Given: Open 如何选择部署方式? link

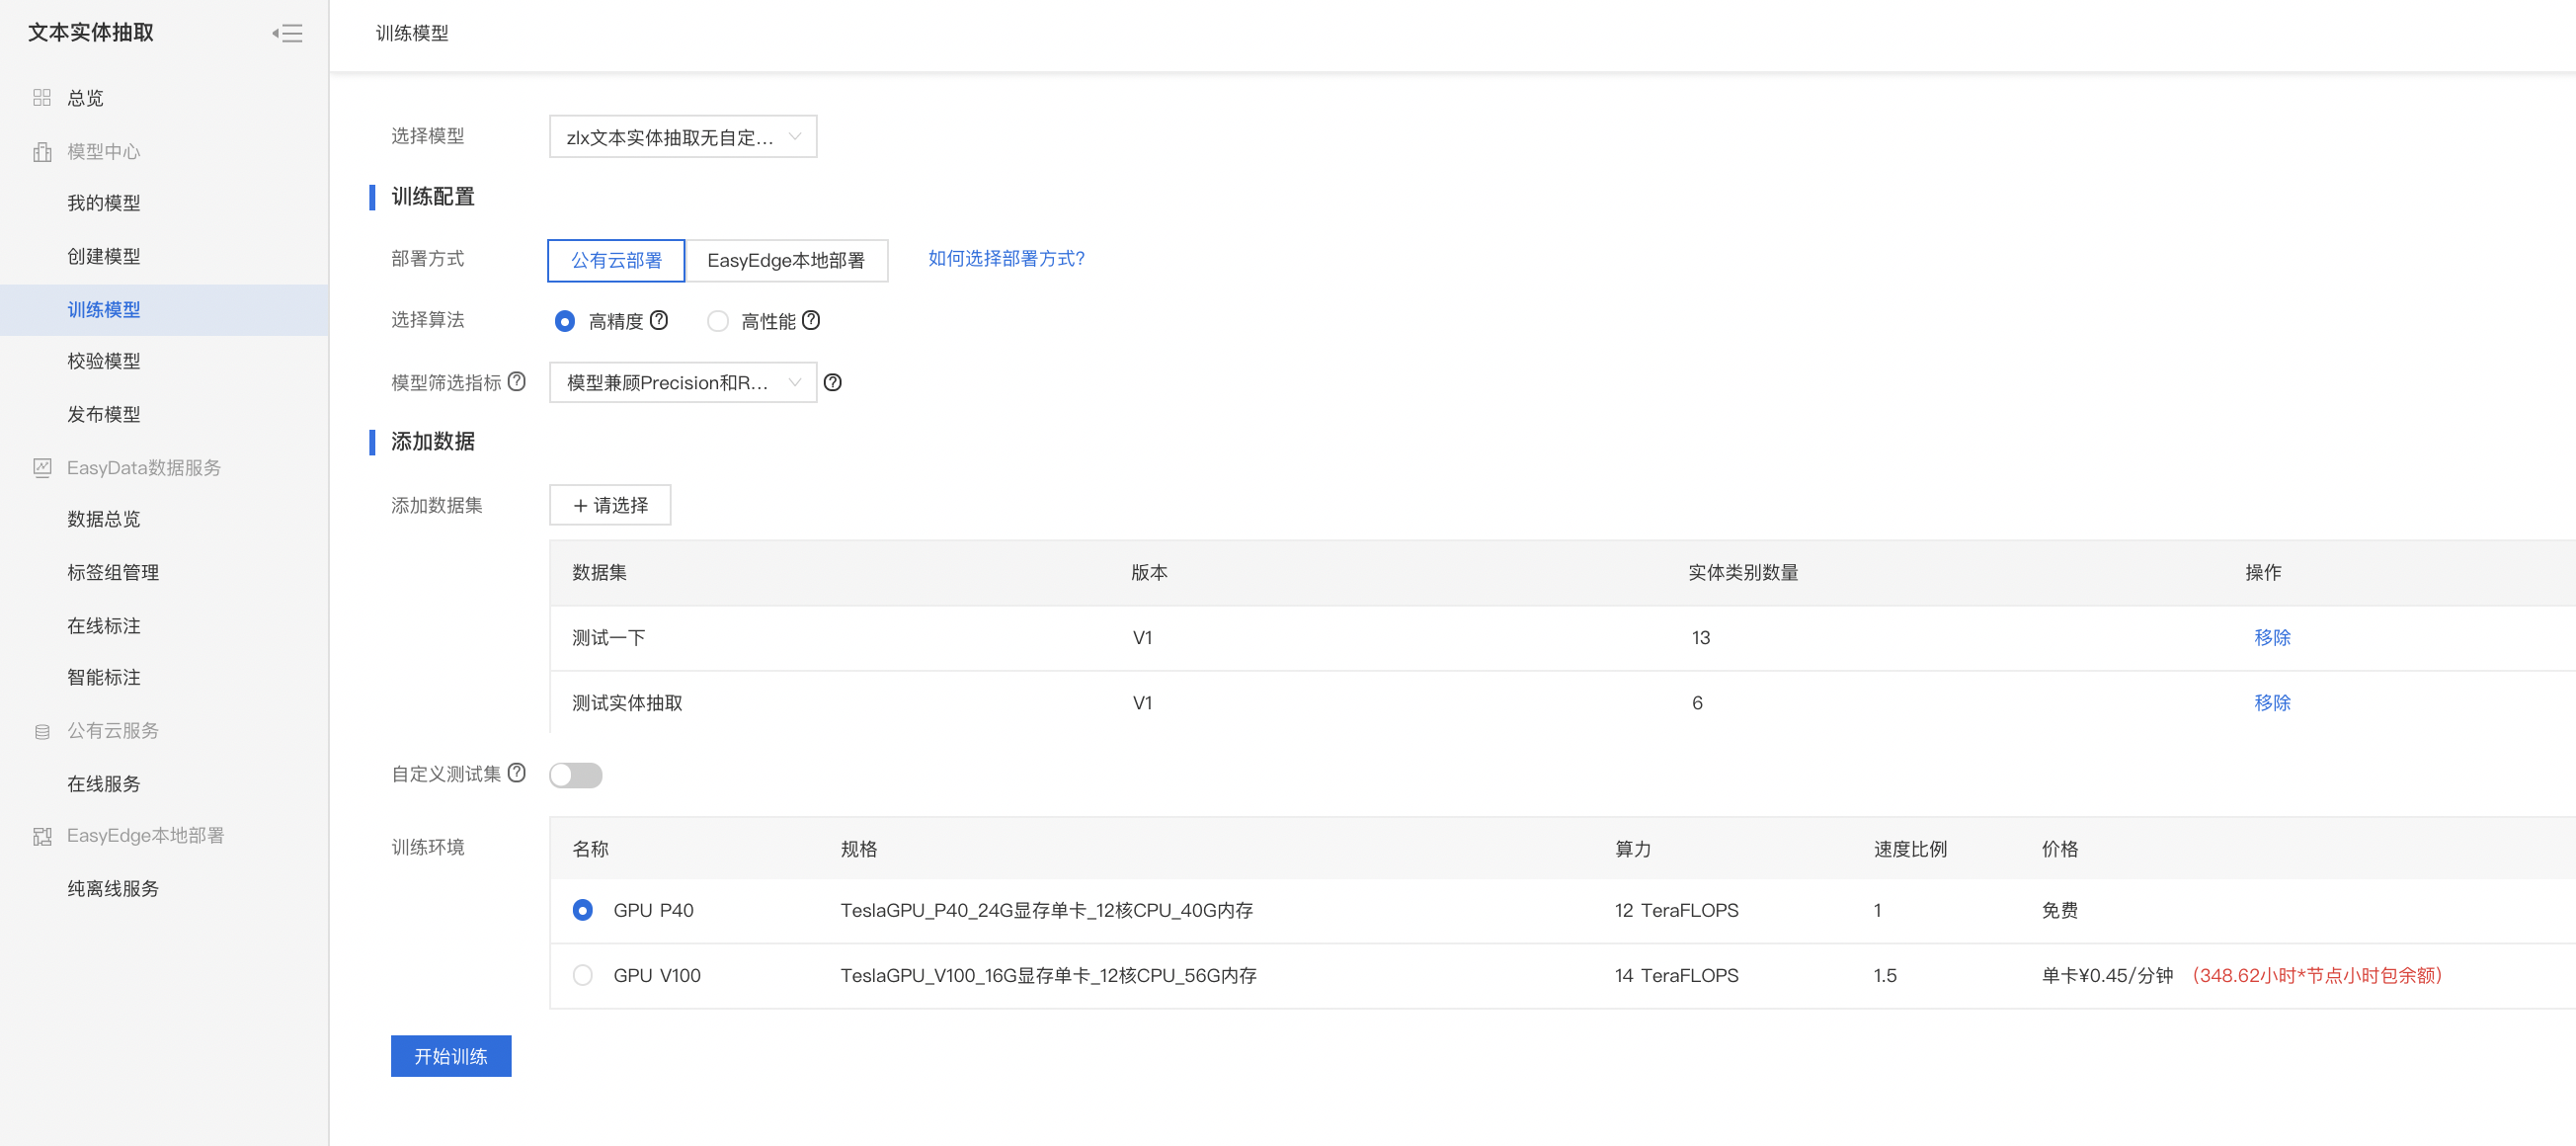Looking at the screenshot, I should point(1006,258).
